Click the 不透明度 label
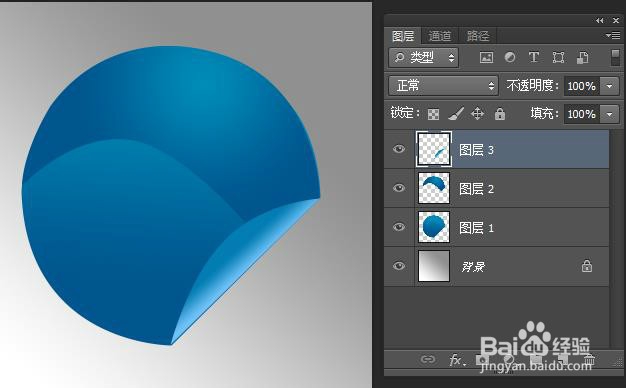Viewport: 626px width, 388px height. click(532, 85)
